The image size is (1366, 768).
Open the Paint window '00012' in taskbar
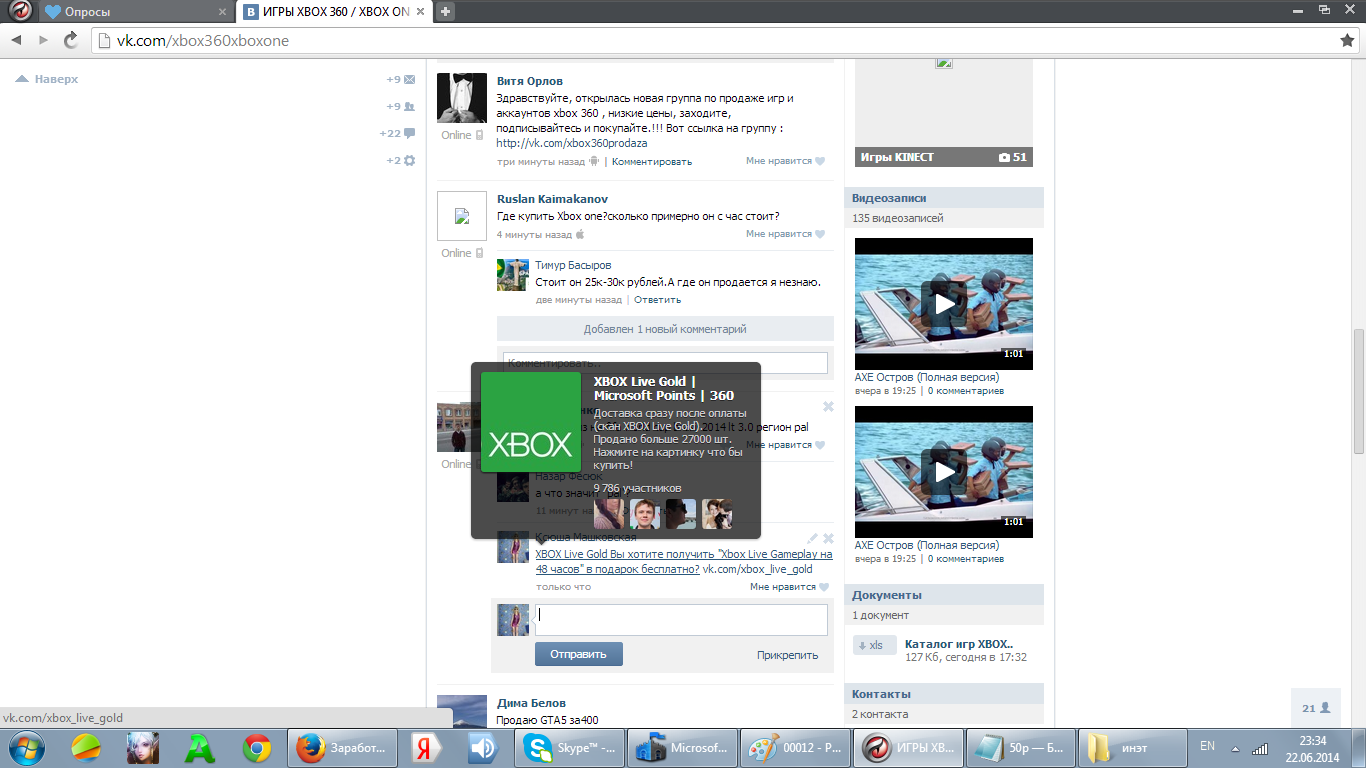[x=796, y=748]
